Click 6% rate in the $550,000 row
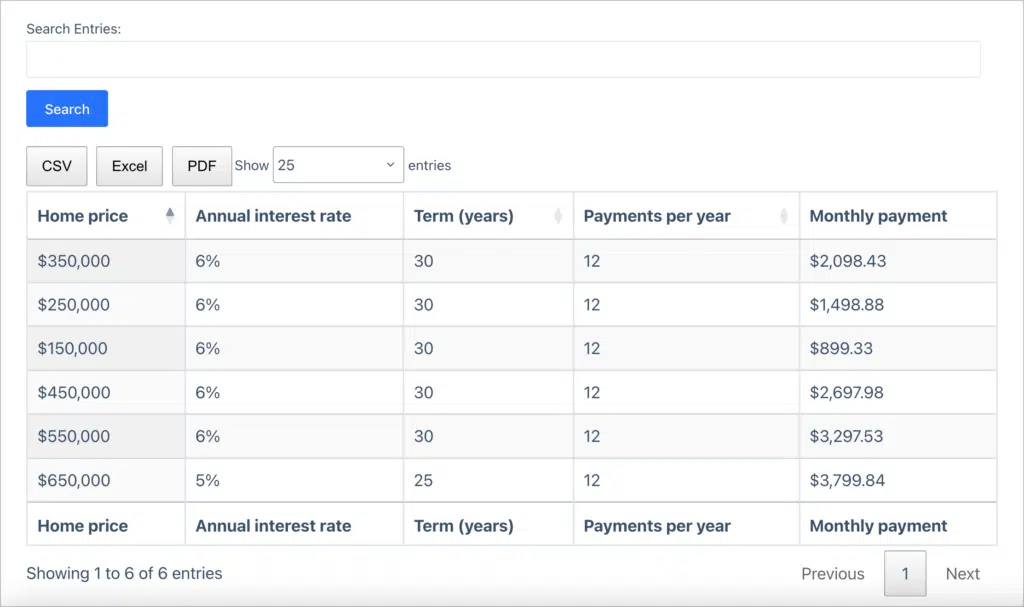Screen dimensions: 1024x607 click(x=295, y=436)
